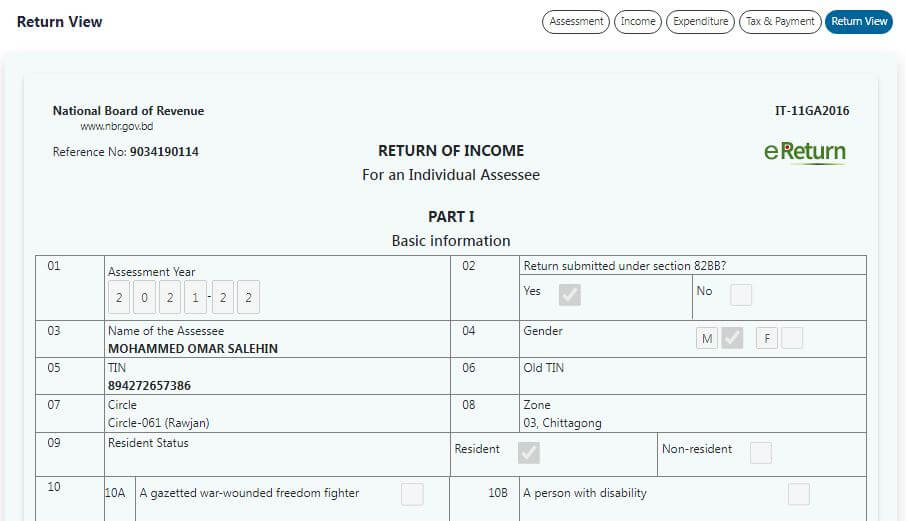Click the F gender label box
906x521 pixels.
coord(766,339)
